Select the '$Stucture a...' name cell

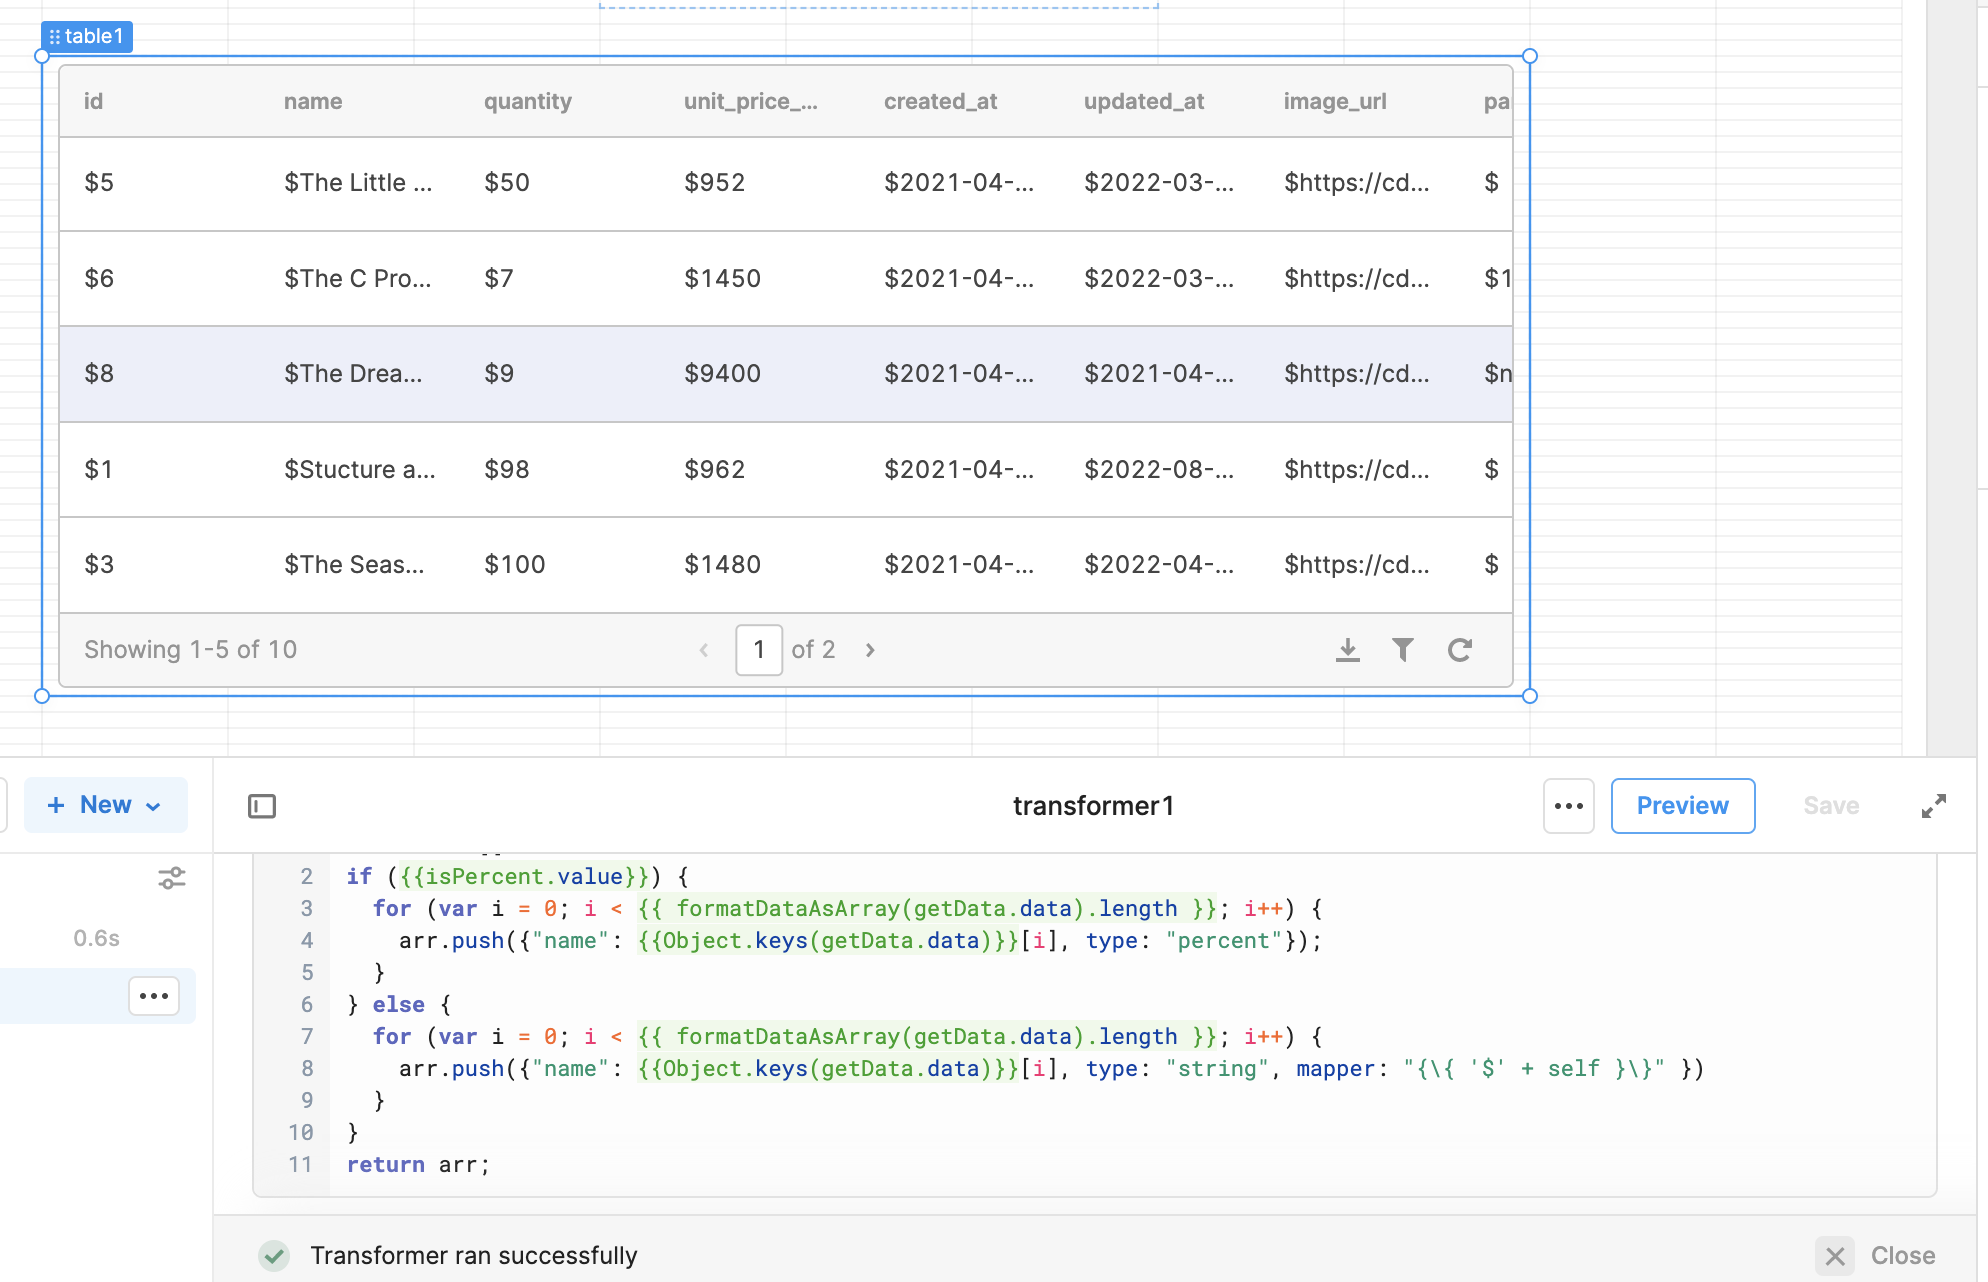[x=360, y=470]
